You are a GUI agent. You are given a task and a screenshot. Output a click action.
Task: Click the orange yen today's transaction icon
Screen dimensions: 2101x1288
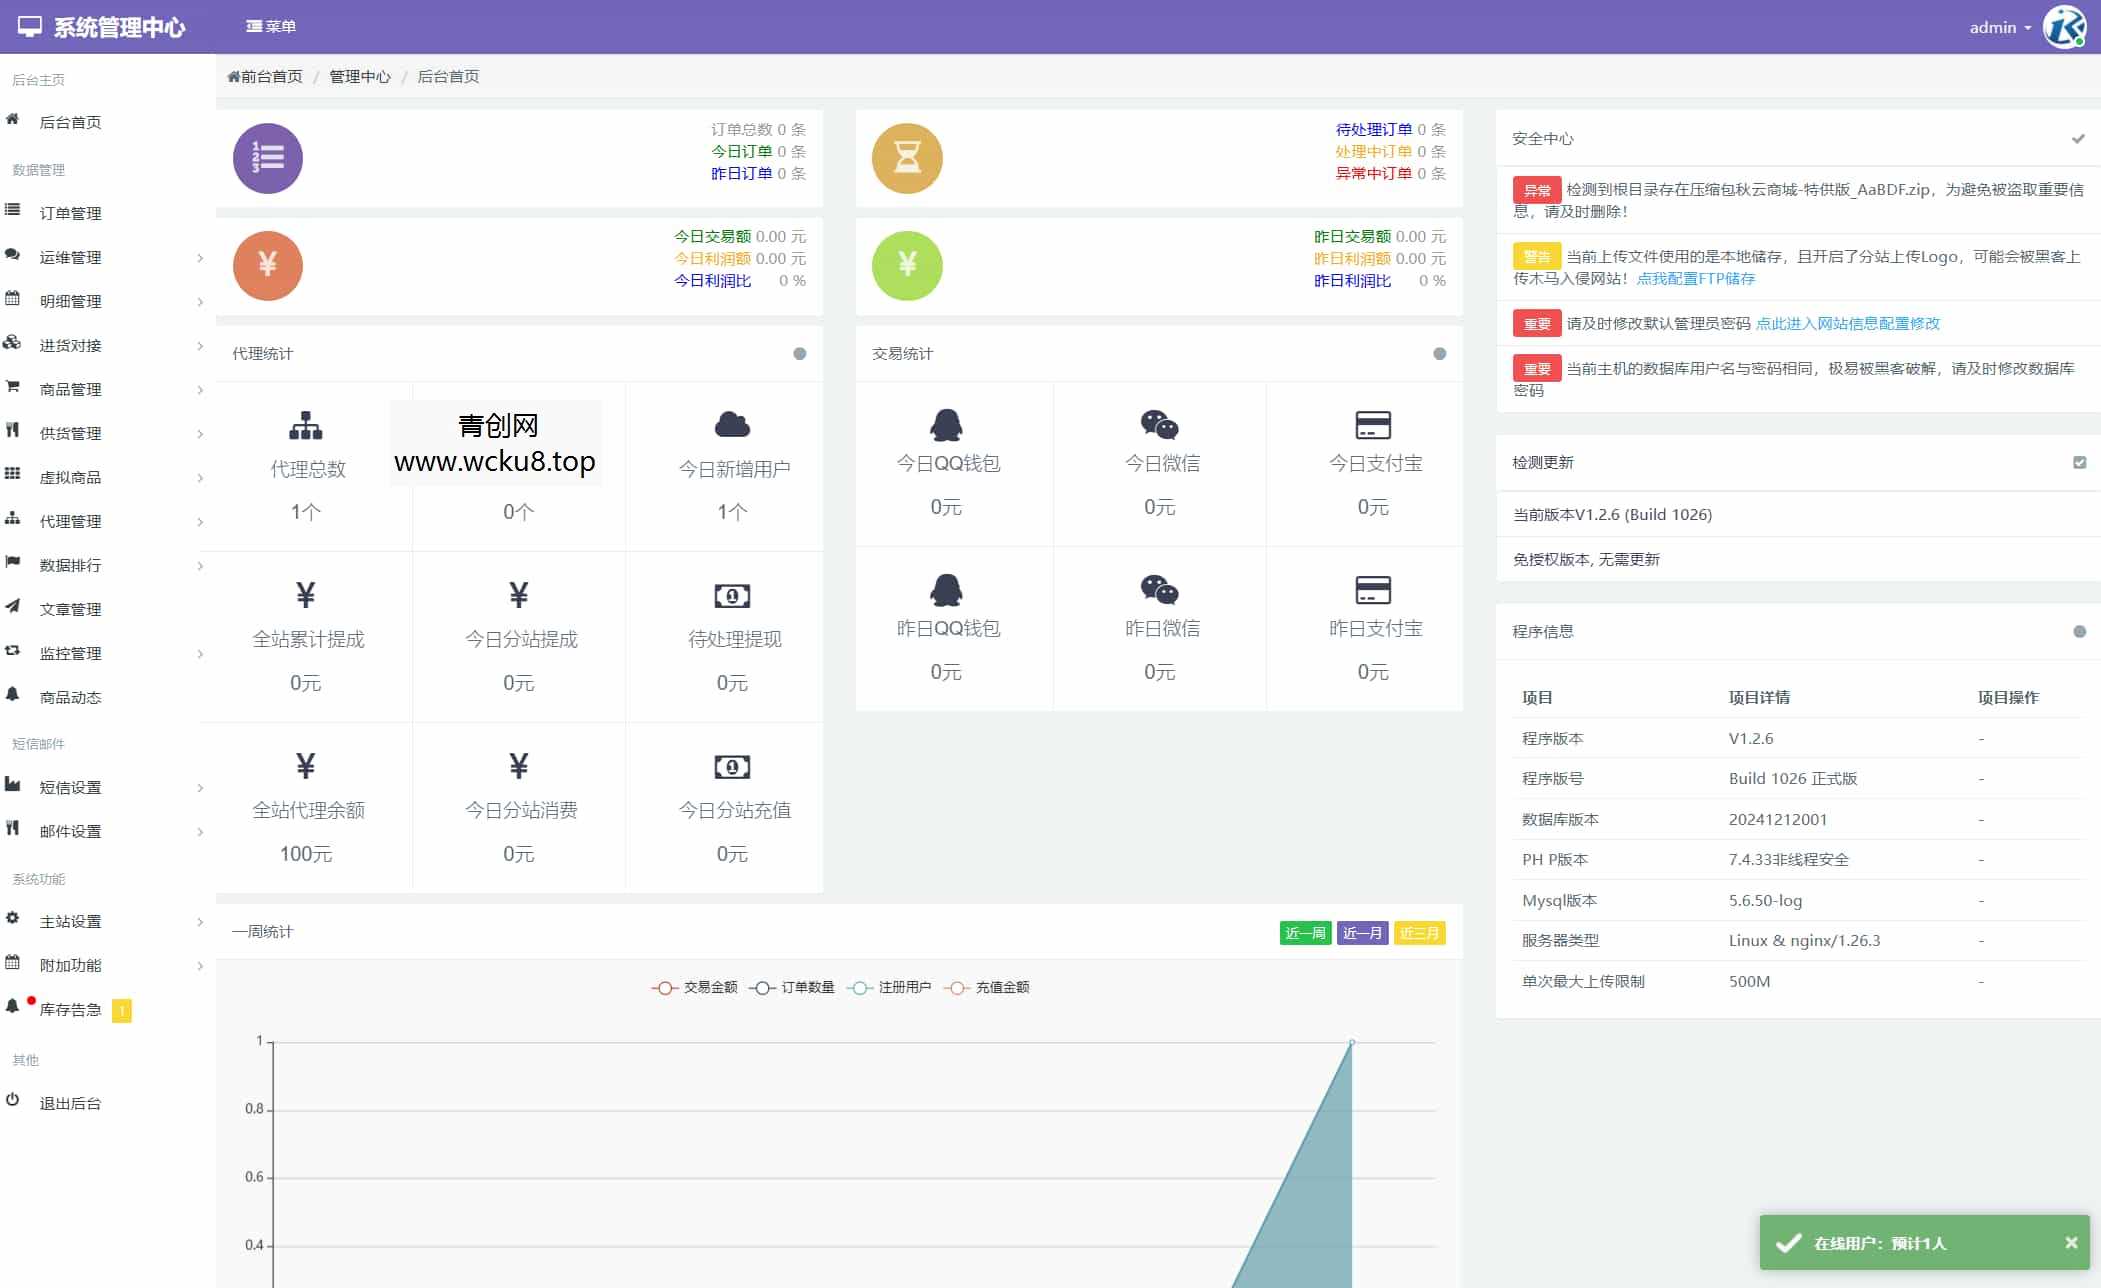point(268,265)
